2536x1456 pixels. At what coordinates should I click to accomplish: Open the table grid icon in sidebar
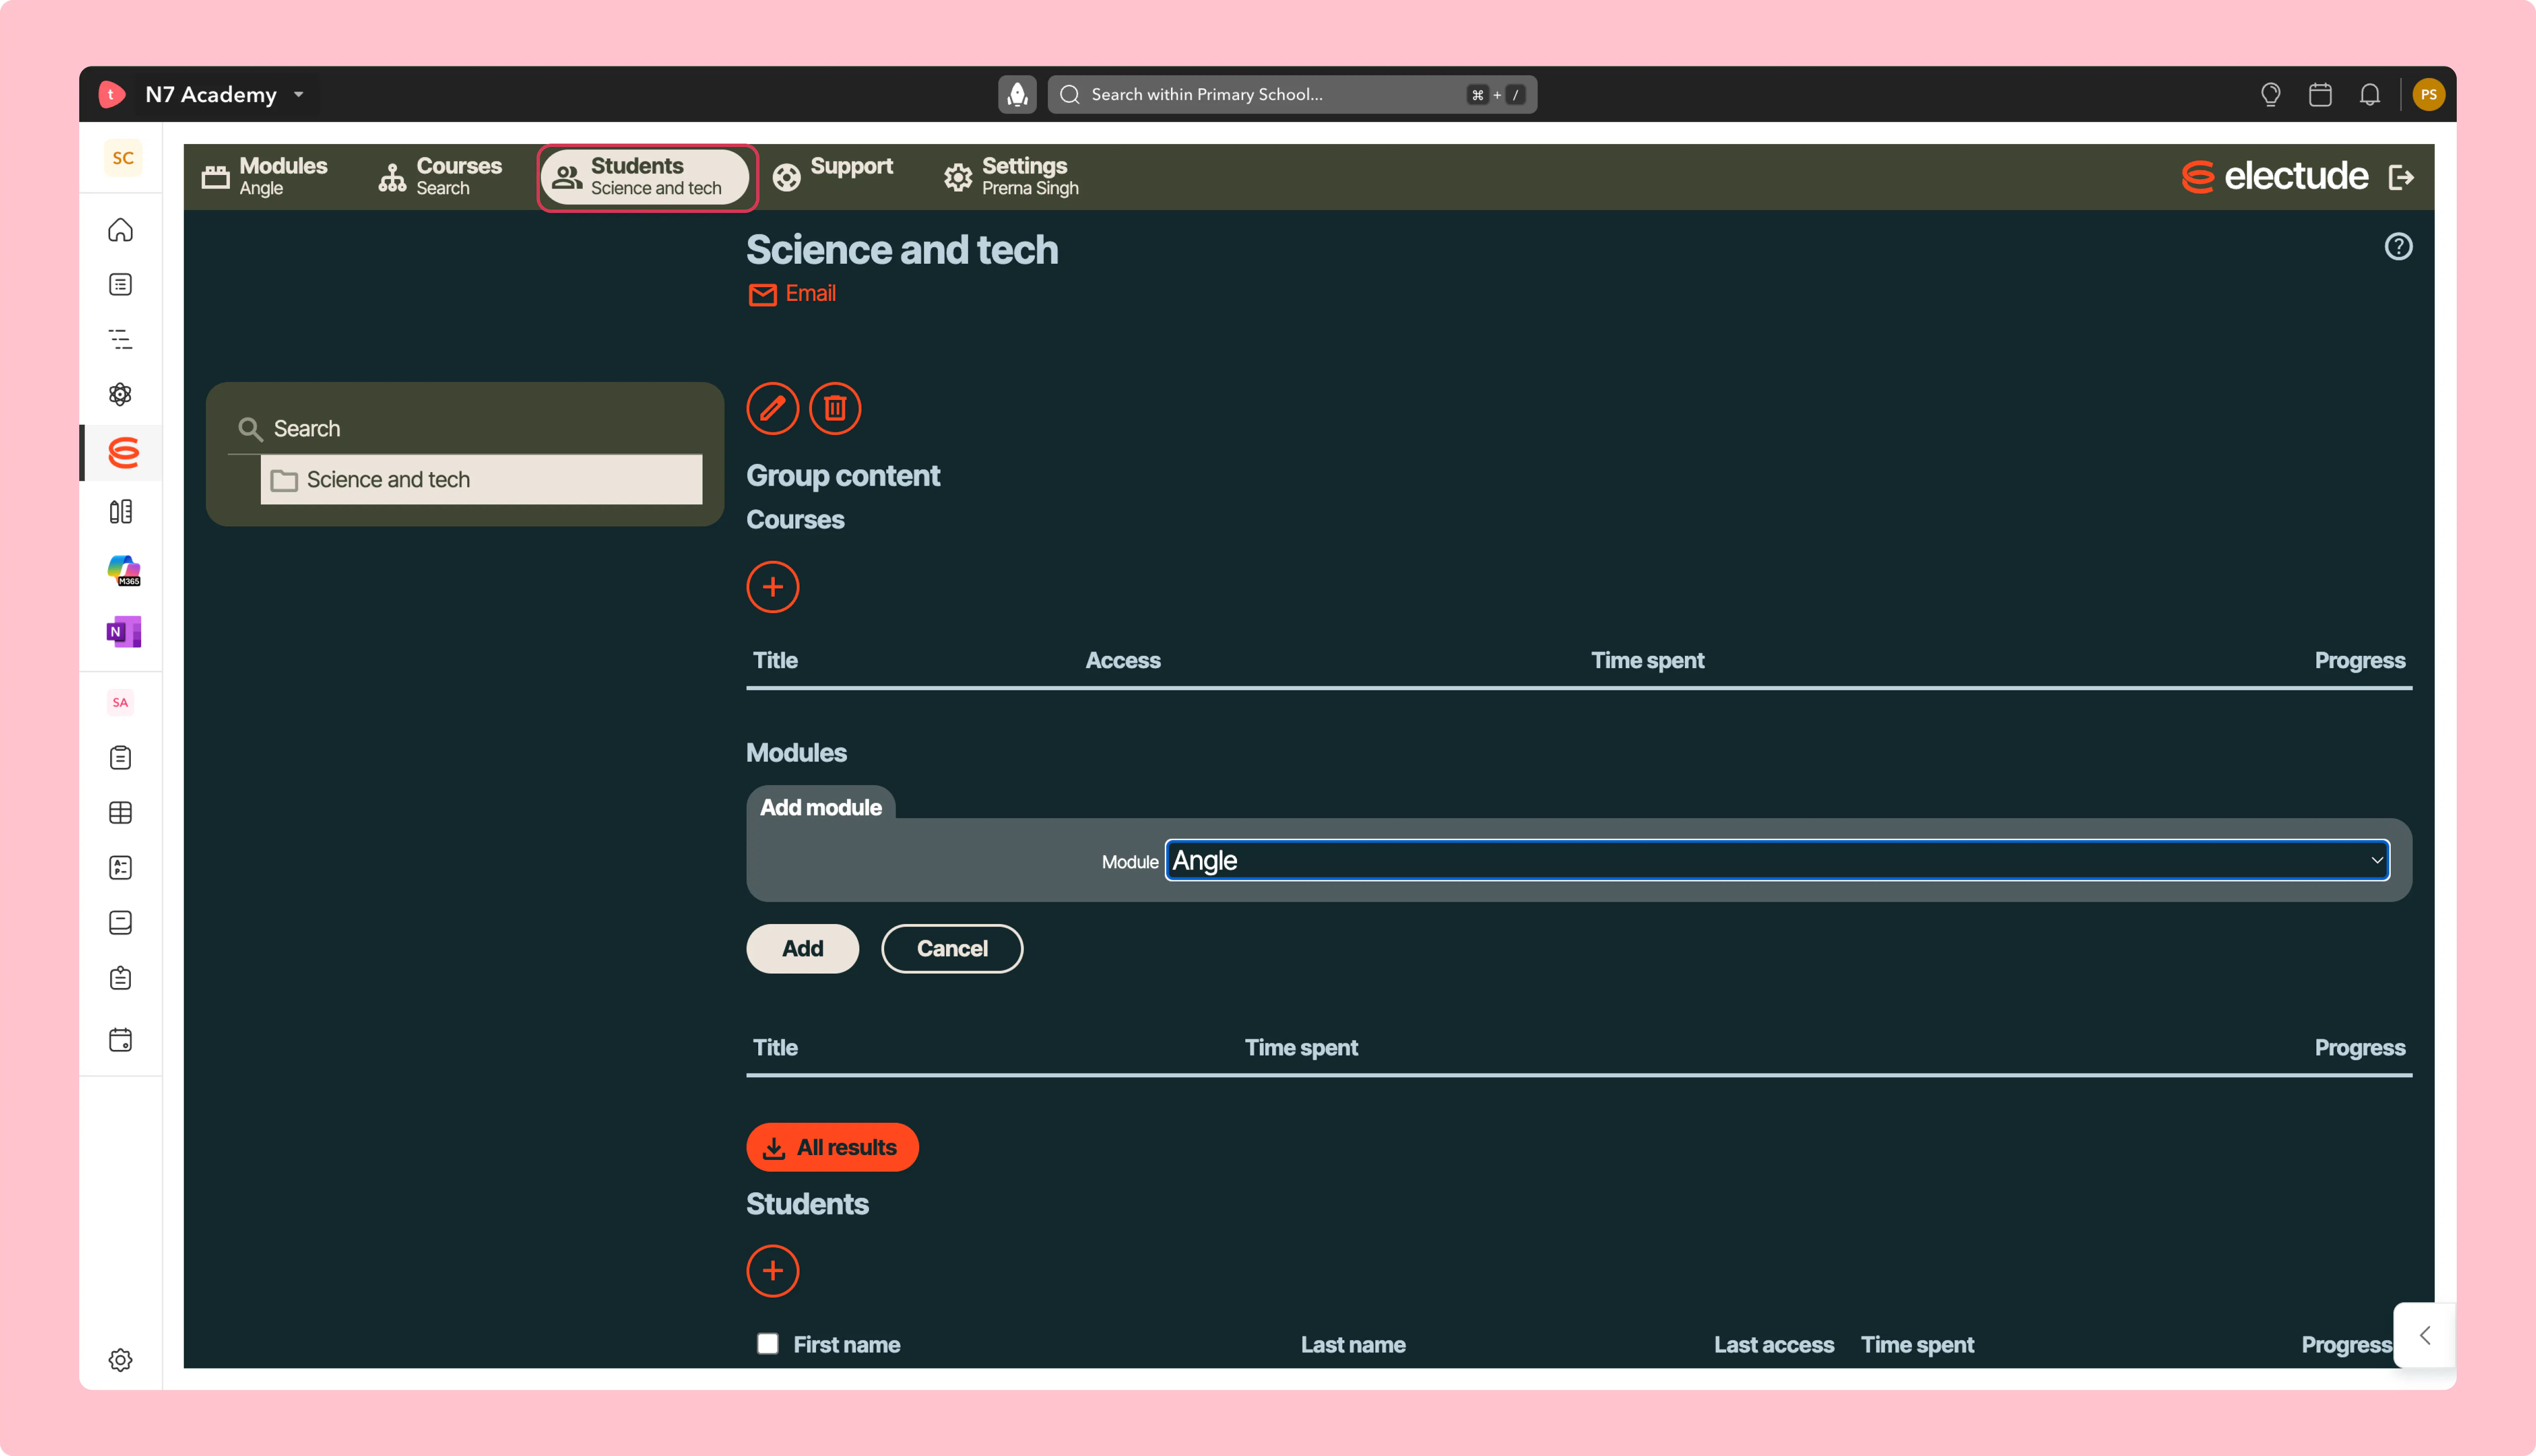tap(120, 812)
